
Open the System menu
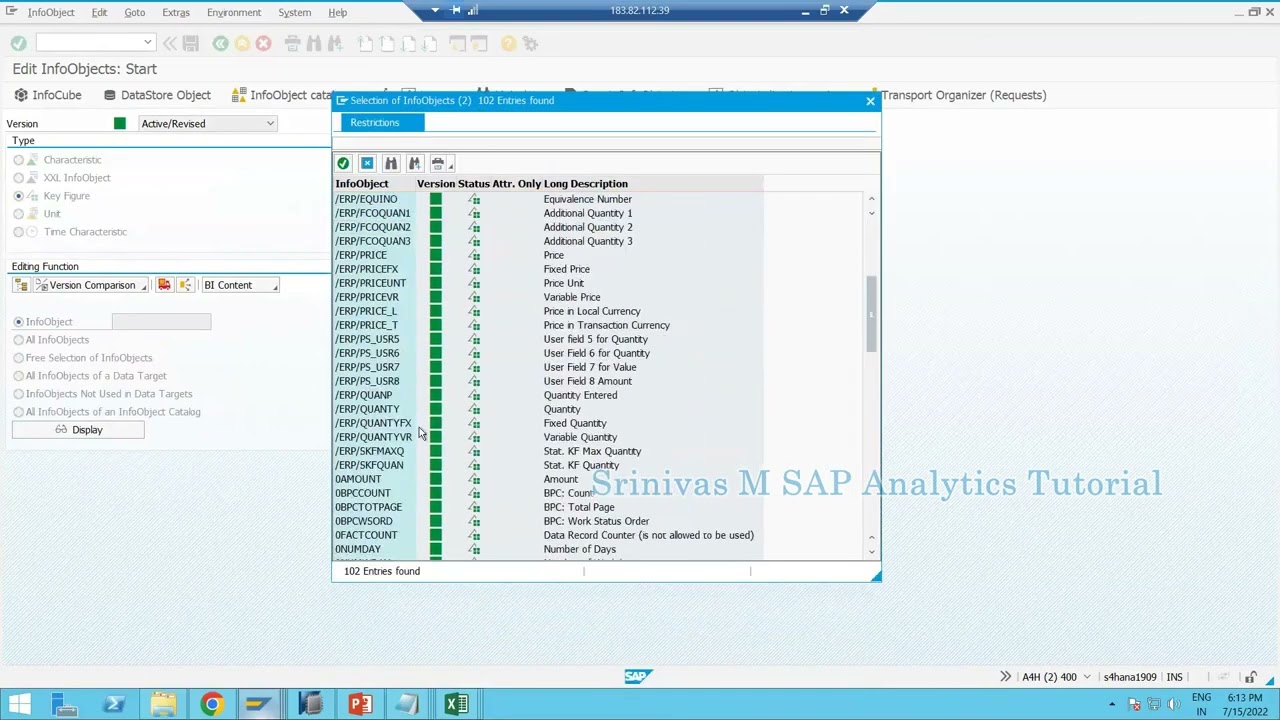pyautogui.click(x=294, y=12)
